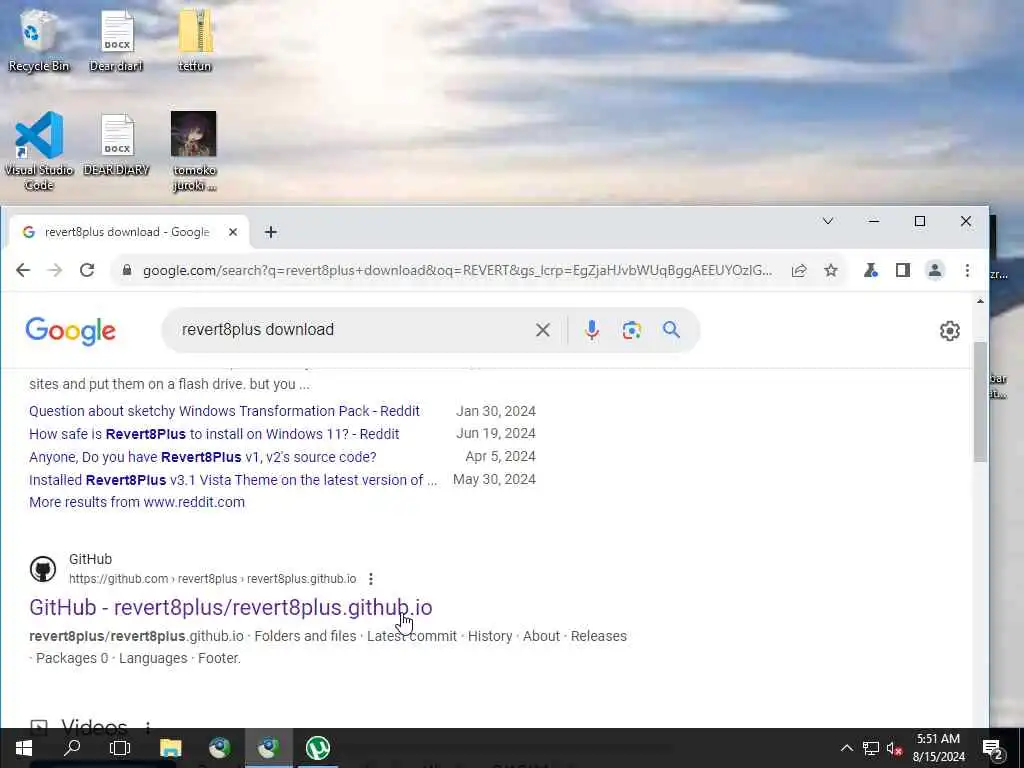The width and height of the screenshot is (1024, 768).
Task: Click the address bar URL
Action: [457, 270]
